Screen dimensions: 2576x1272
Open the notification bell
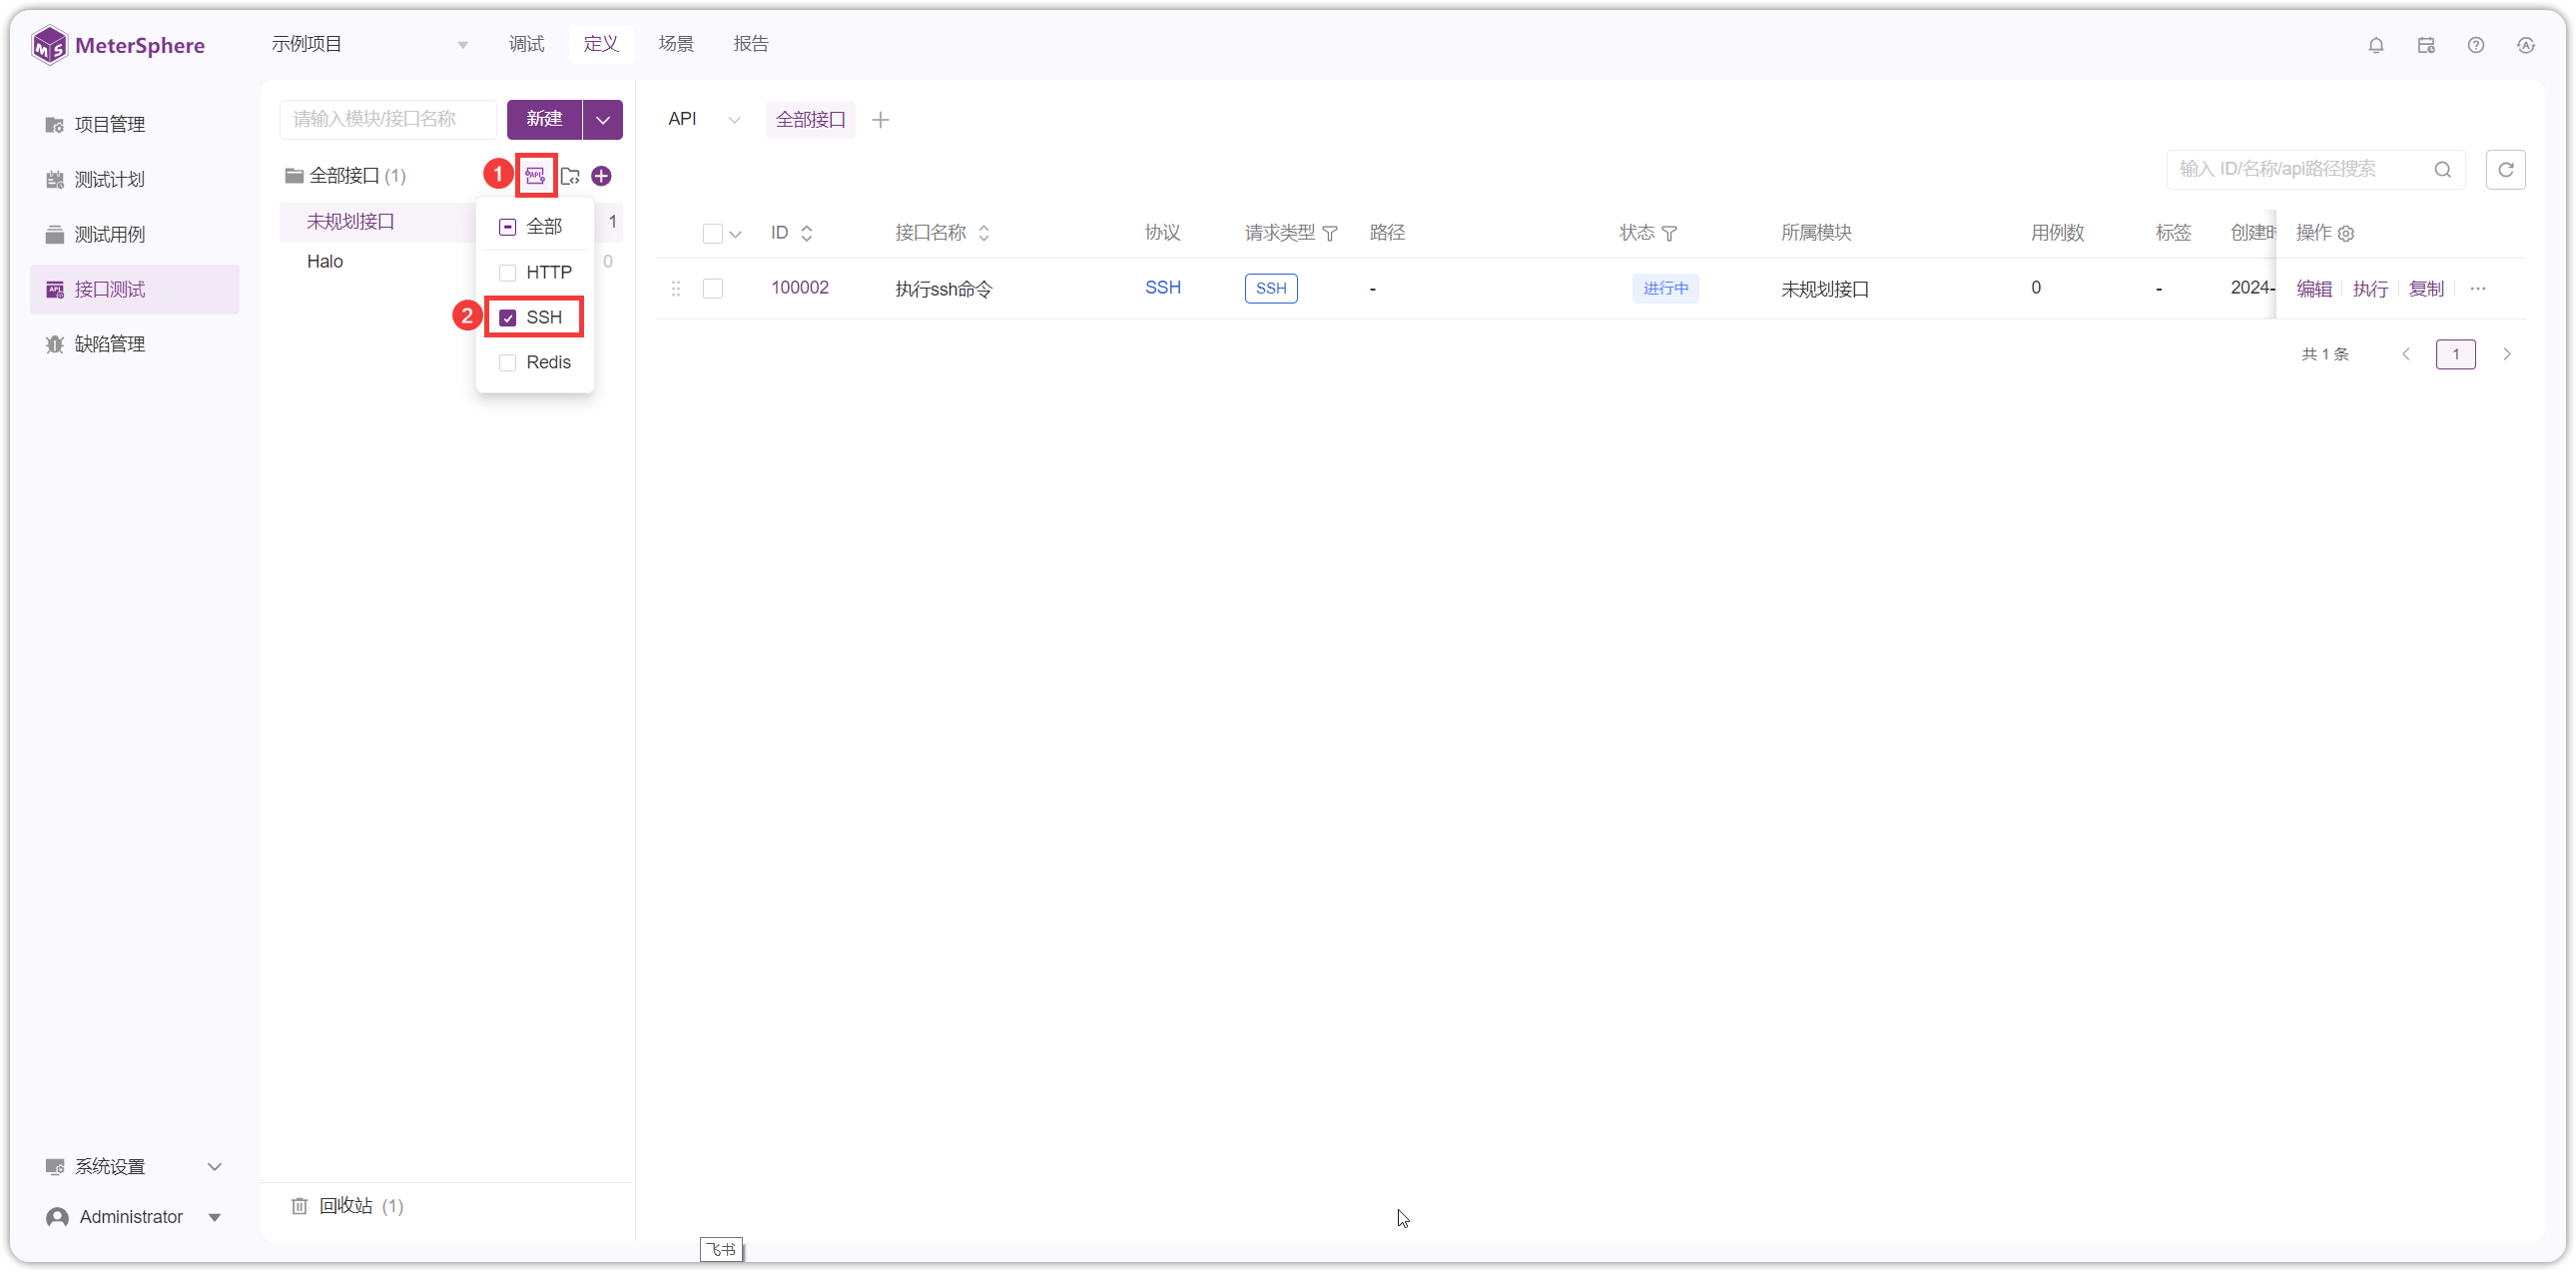[2376, 45]
